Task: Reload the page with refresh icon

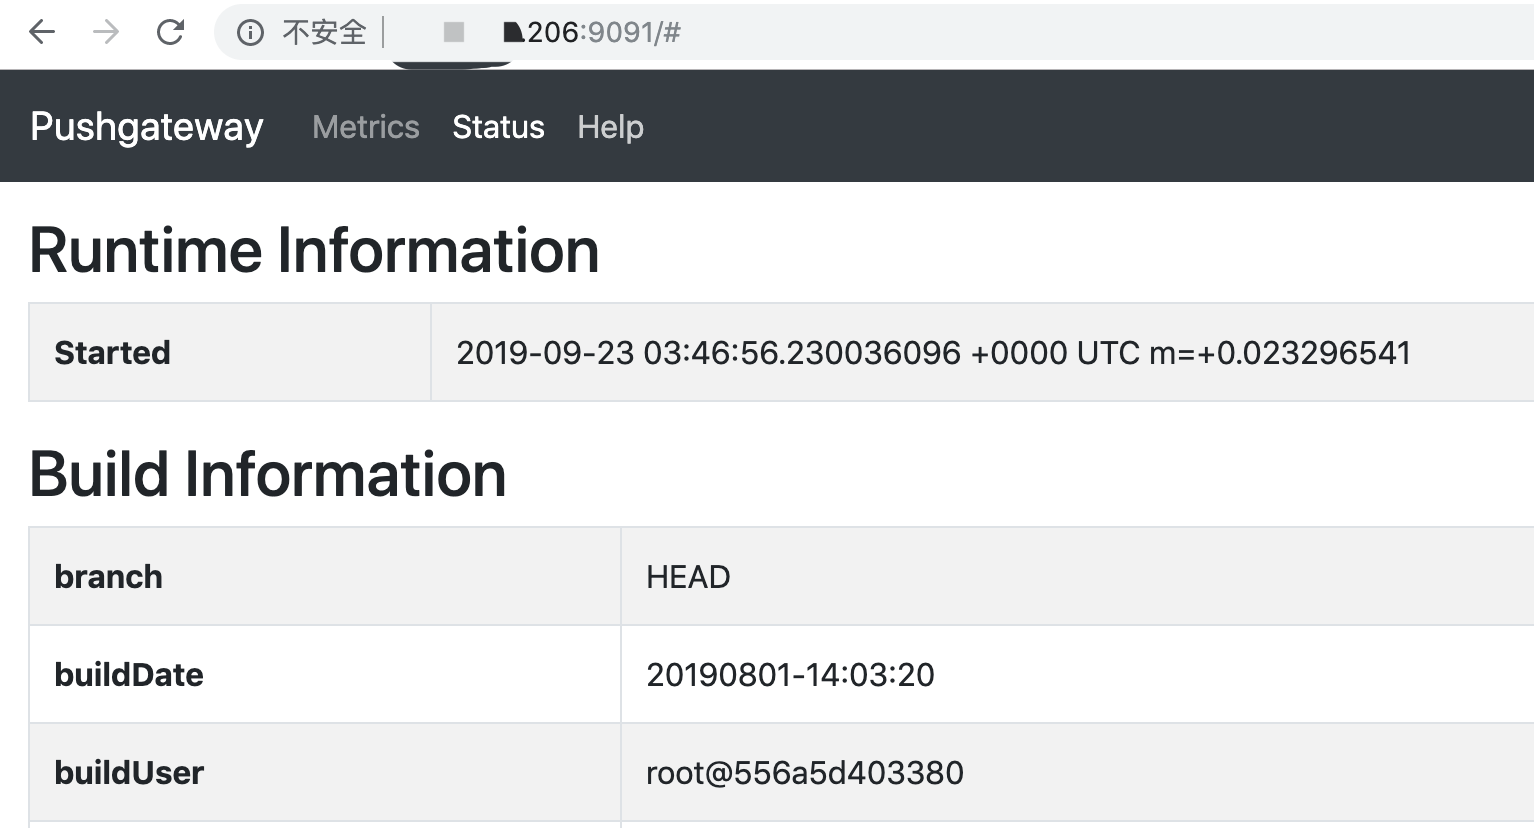Action: tap(170, 32)
